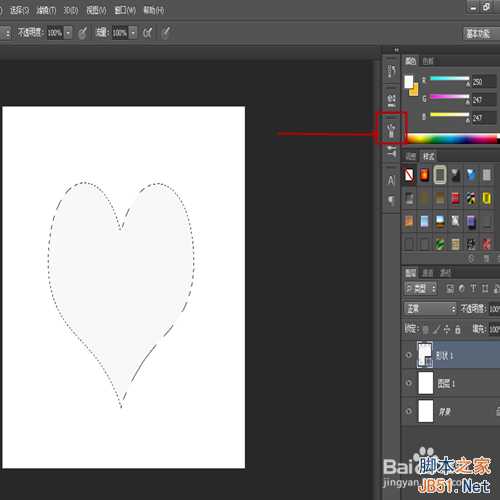Click the lock-all padlock icon in Layers
The width and height of the screenshot is (500, 500).
[x=458, y=329]
